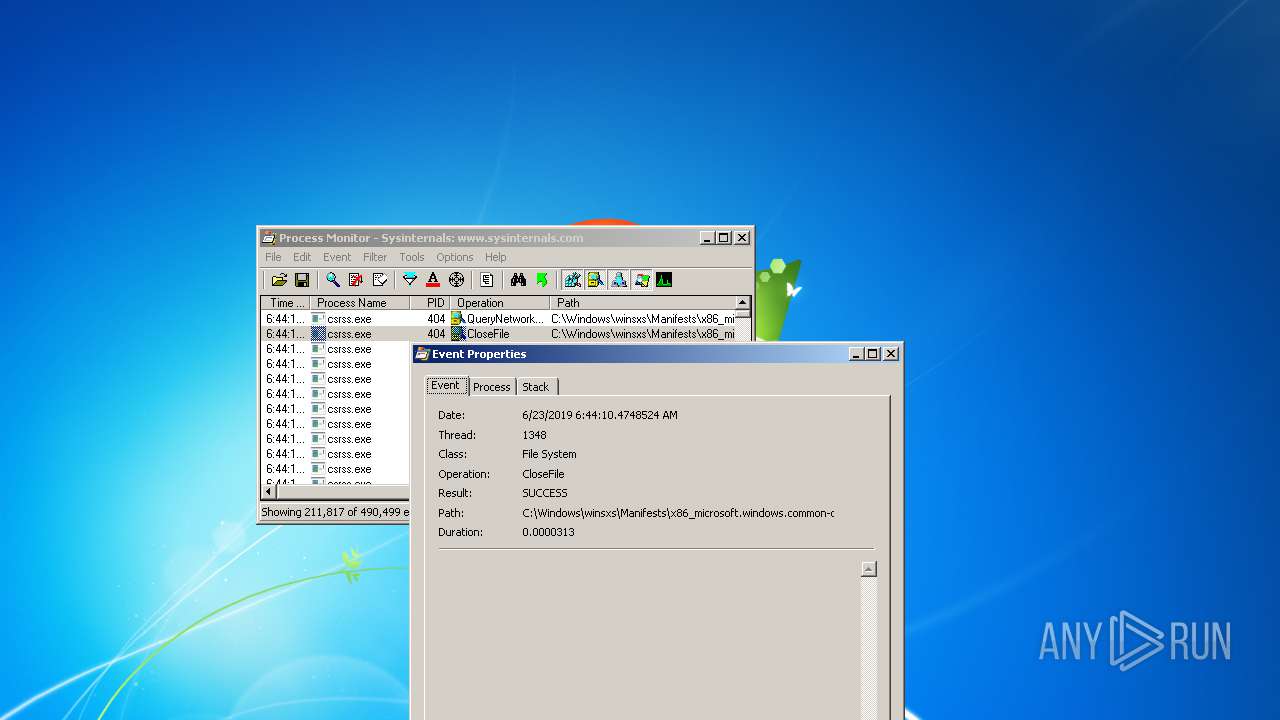The image size is (1280, 720).
Task: Close the Event Properties dialog
Action: tap(891, 354)
